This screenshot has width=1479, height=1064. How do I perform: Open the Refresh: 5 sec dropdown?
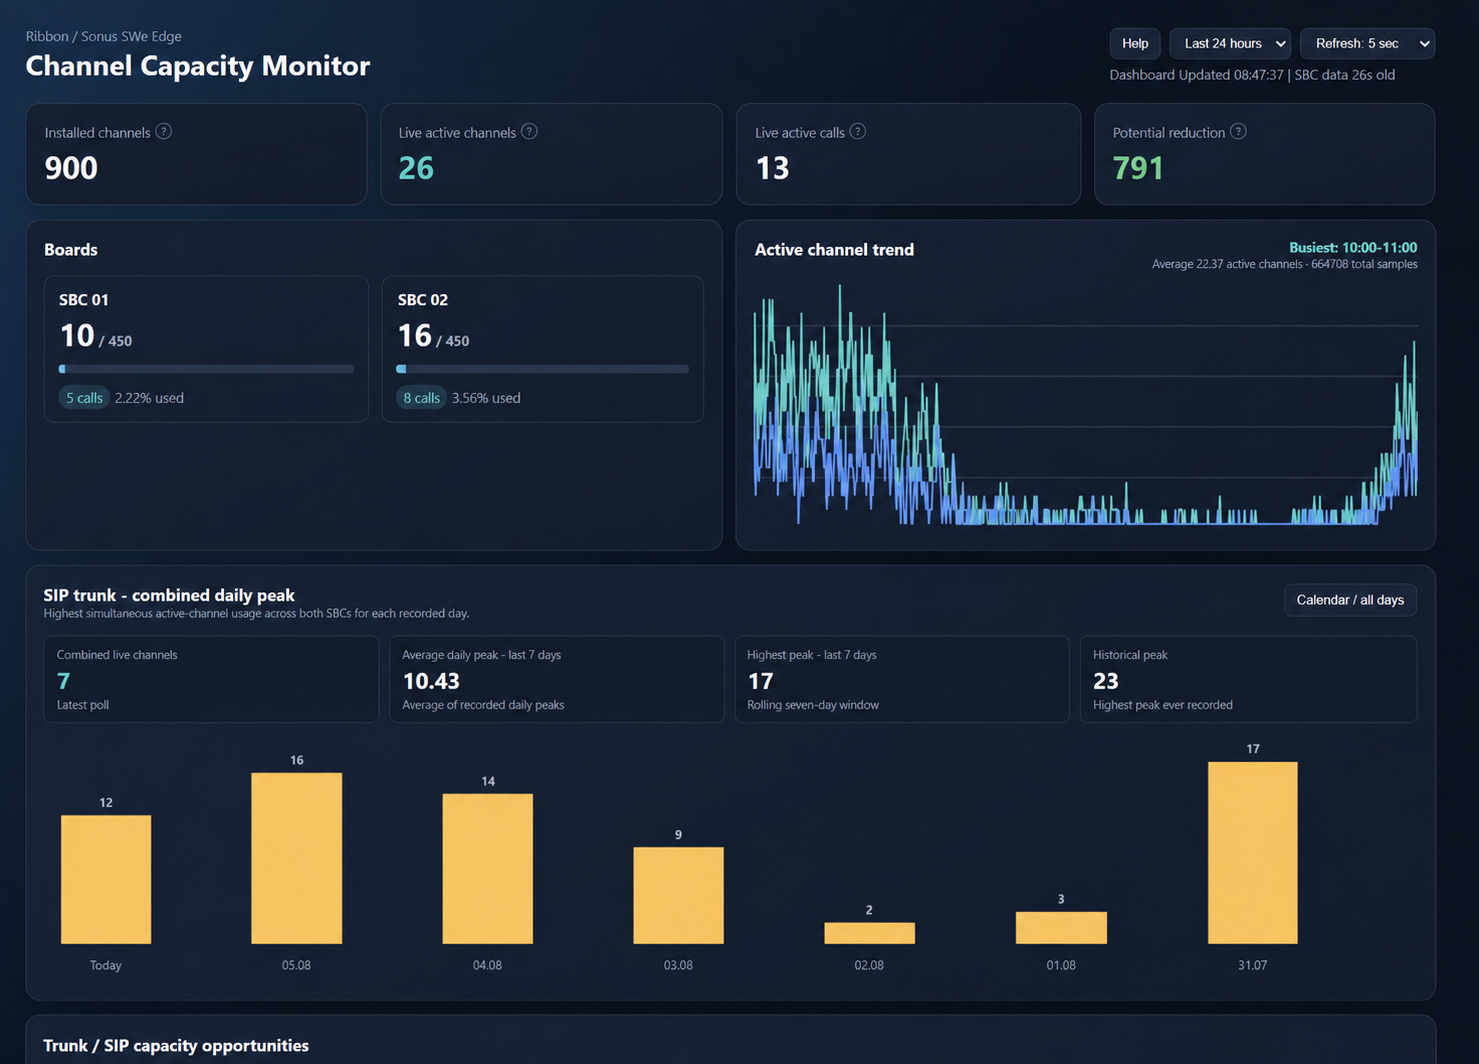click(1367, 44)
